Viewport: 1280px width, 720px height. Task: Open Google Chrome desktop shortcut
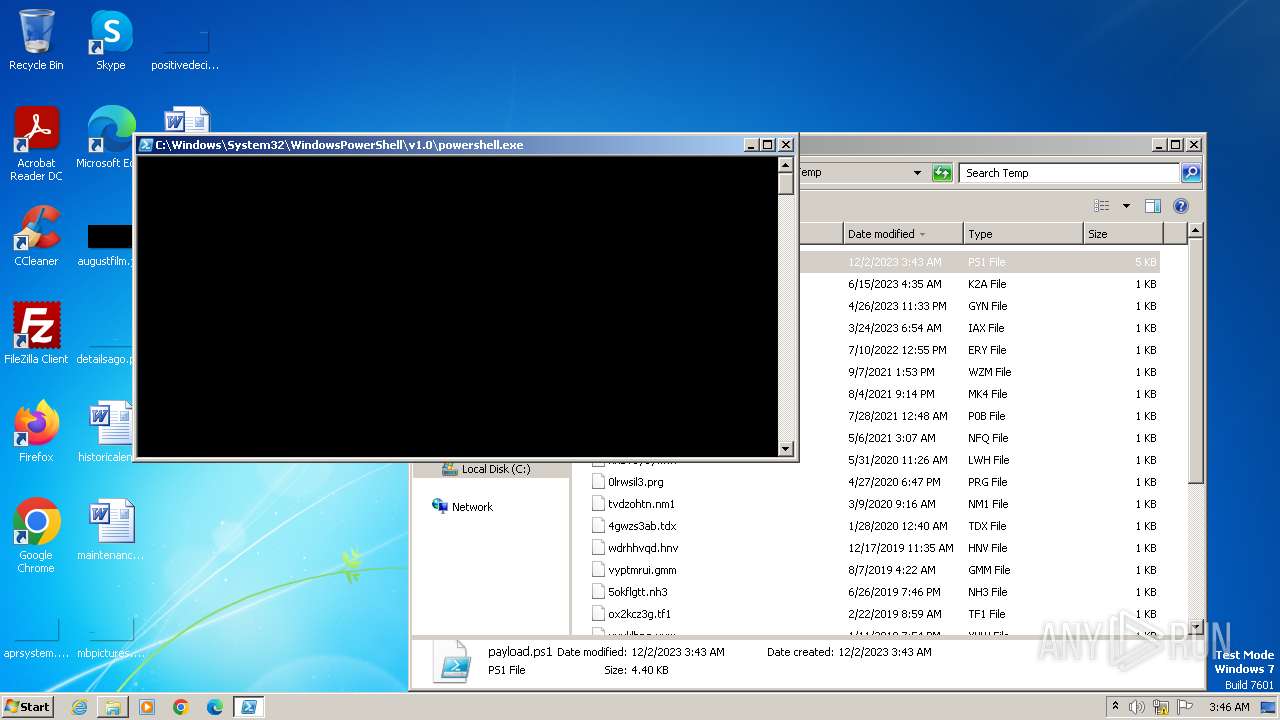[x=36, y=536]
